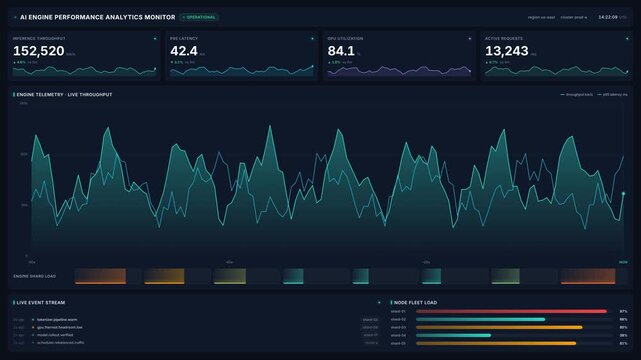
Task: Click the shard tag on the tokenizer.pipeline.warm row
Action: point(370,320)
